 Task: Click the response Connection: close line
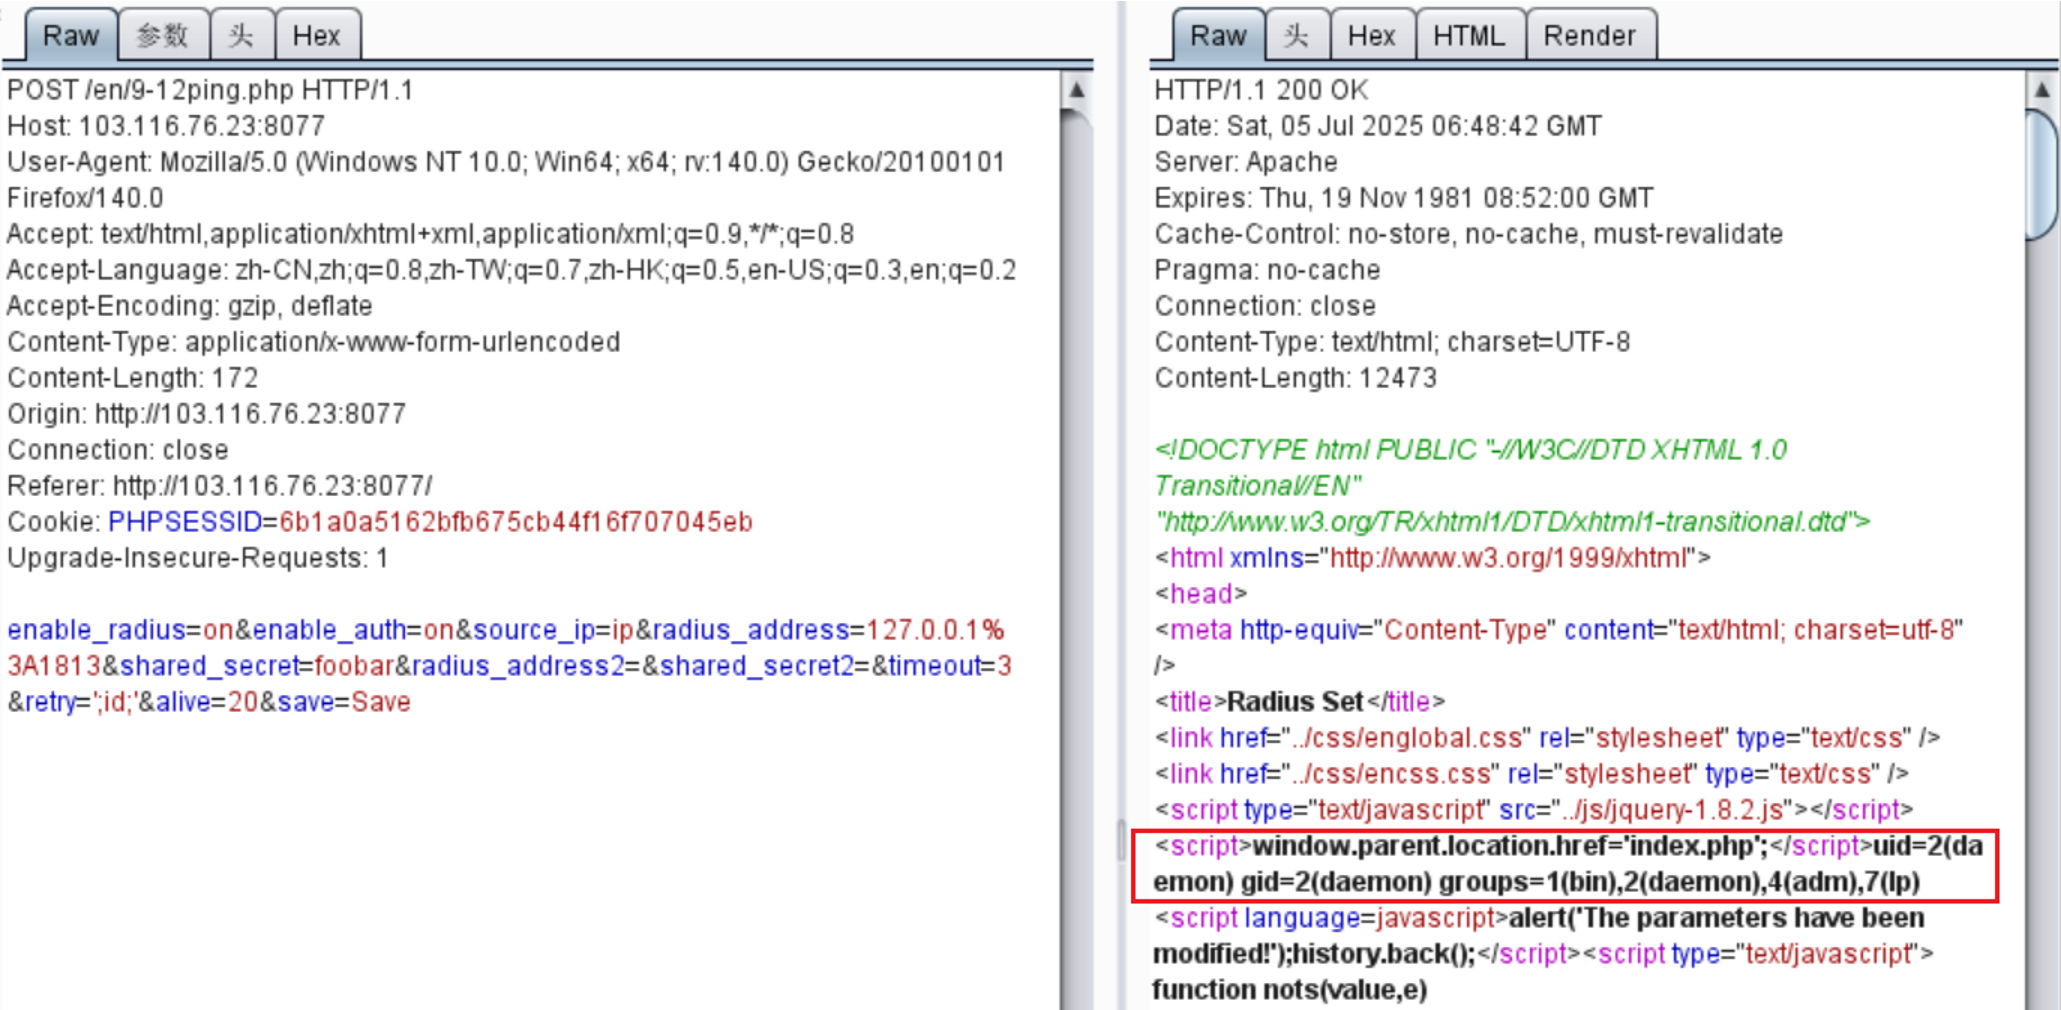point(1265,306)
